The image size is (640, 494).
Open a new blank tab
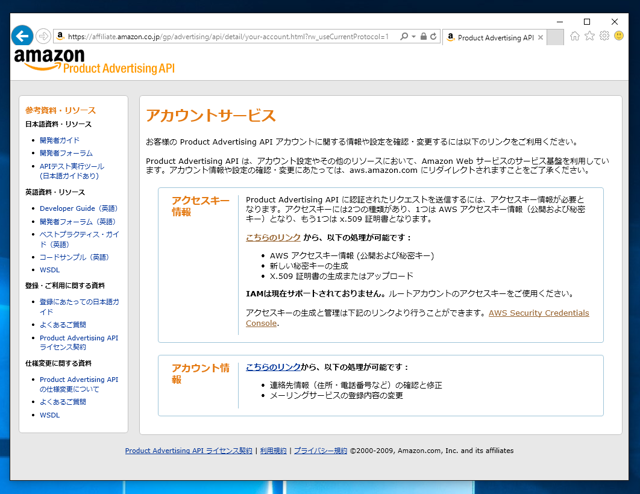click(555, 37)
